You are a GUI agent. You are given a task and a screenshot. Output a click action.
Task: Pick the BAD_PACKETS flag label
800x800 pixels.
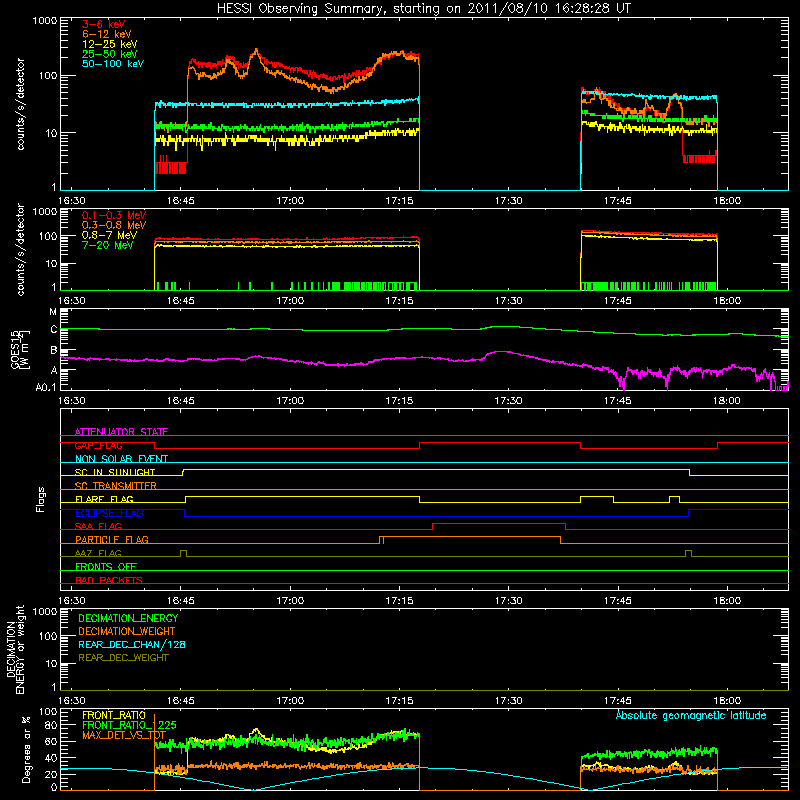(x=109, y=580)
